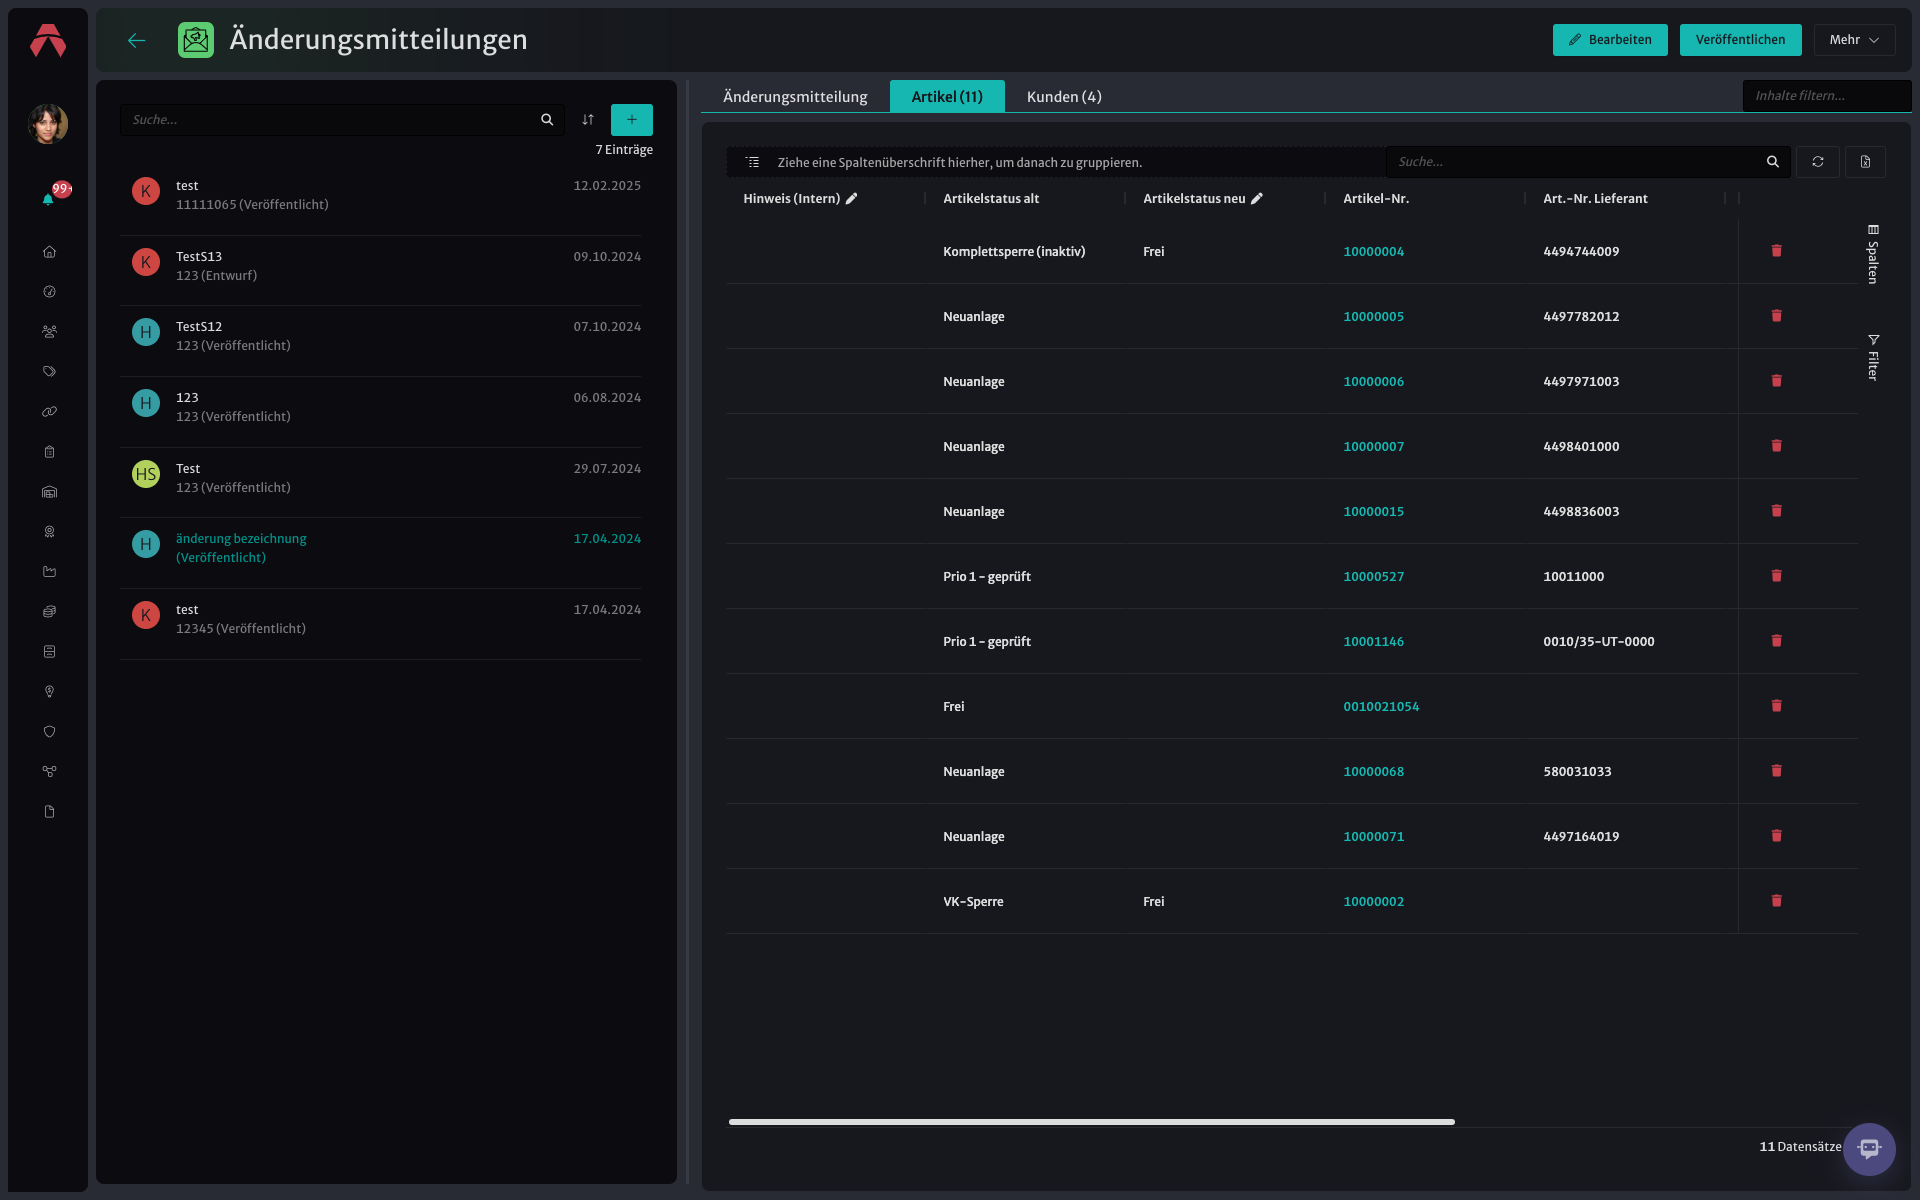Click the Veröffentlichen button
Image resolution: width=1920 pixels, height=1200 pixels.
point(1740,40)
